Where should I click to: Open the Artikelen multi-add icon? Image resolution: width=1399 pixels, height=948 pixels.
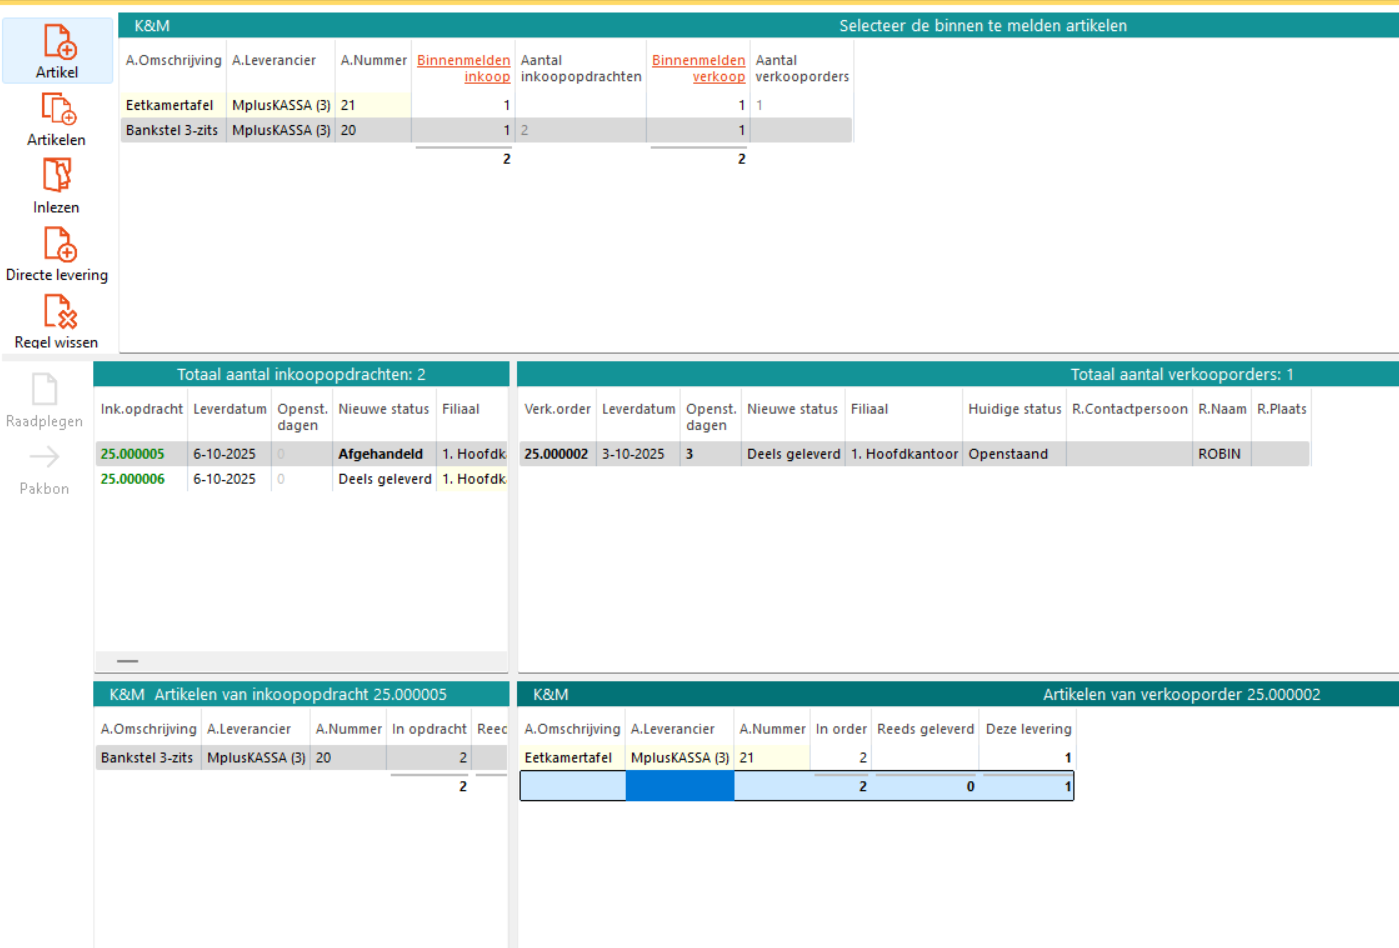point(58,109)
